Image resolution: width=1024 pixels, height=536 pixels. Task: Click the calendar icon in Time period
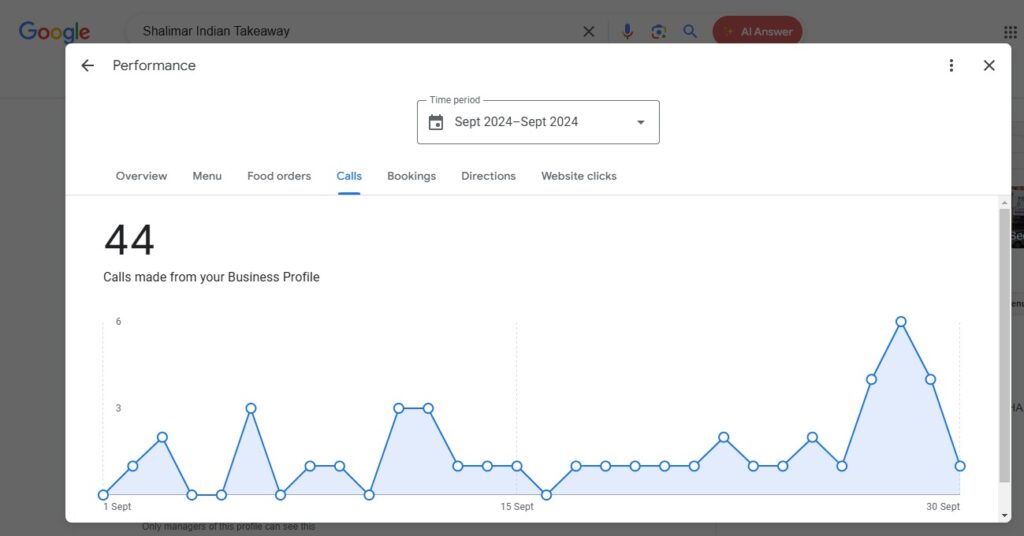point(436,123)
